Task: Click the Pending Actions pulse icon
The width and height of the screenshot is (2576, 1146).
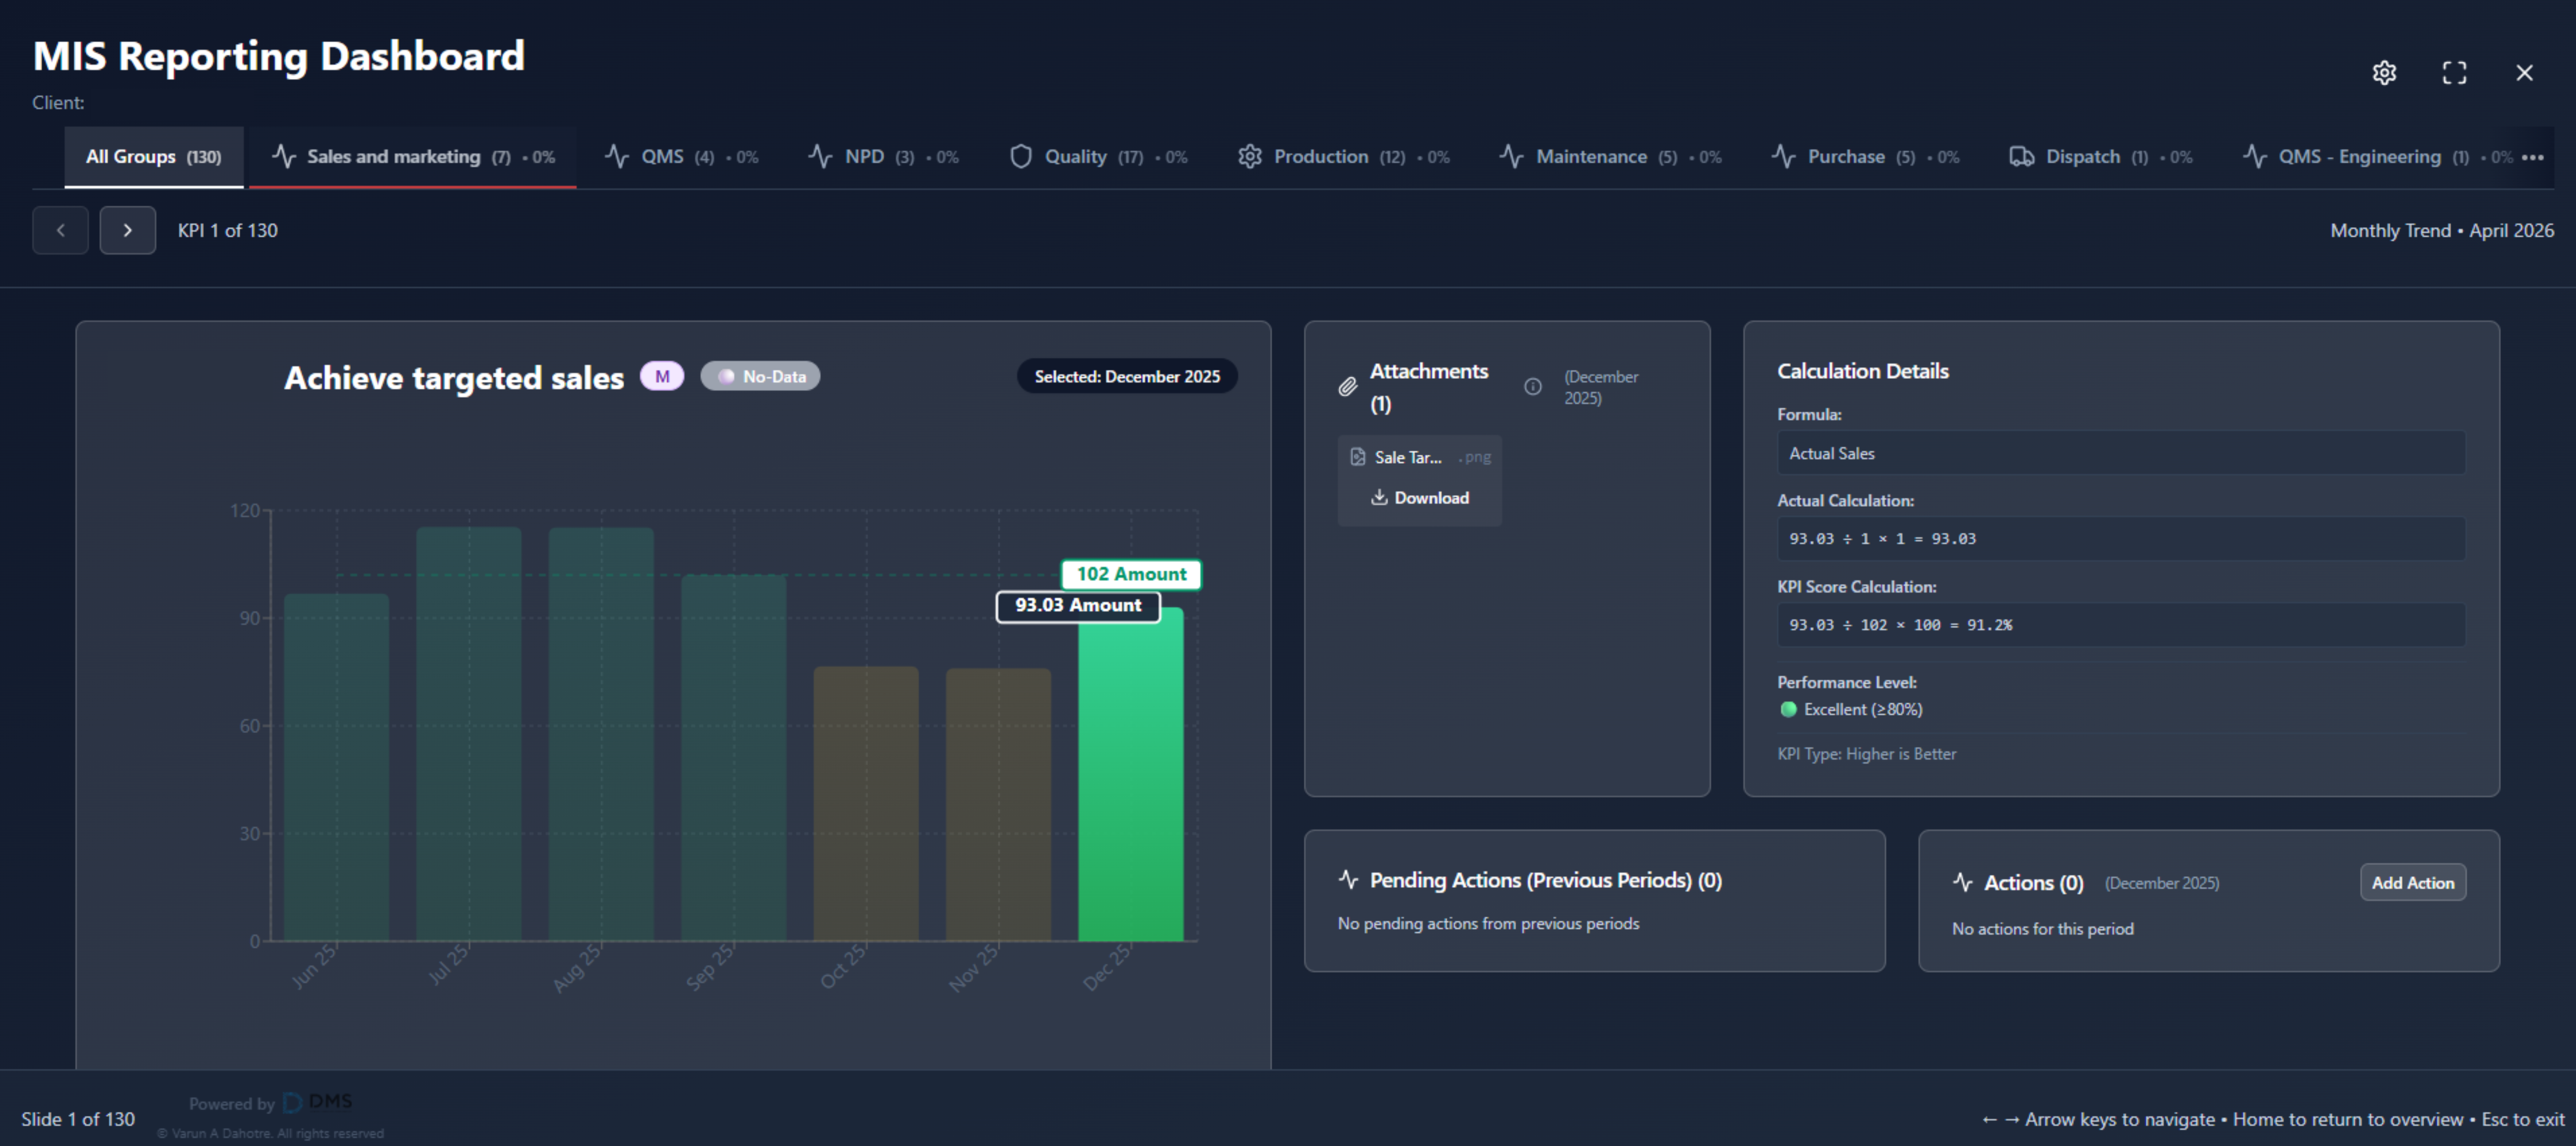Action: tap(1348, 880)
